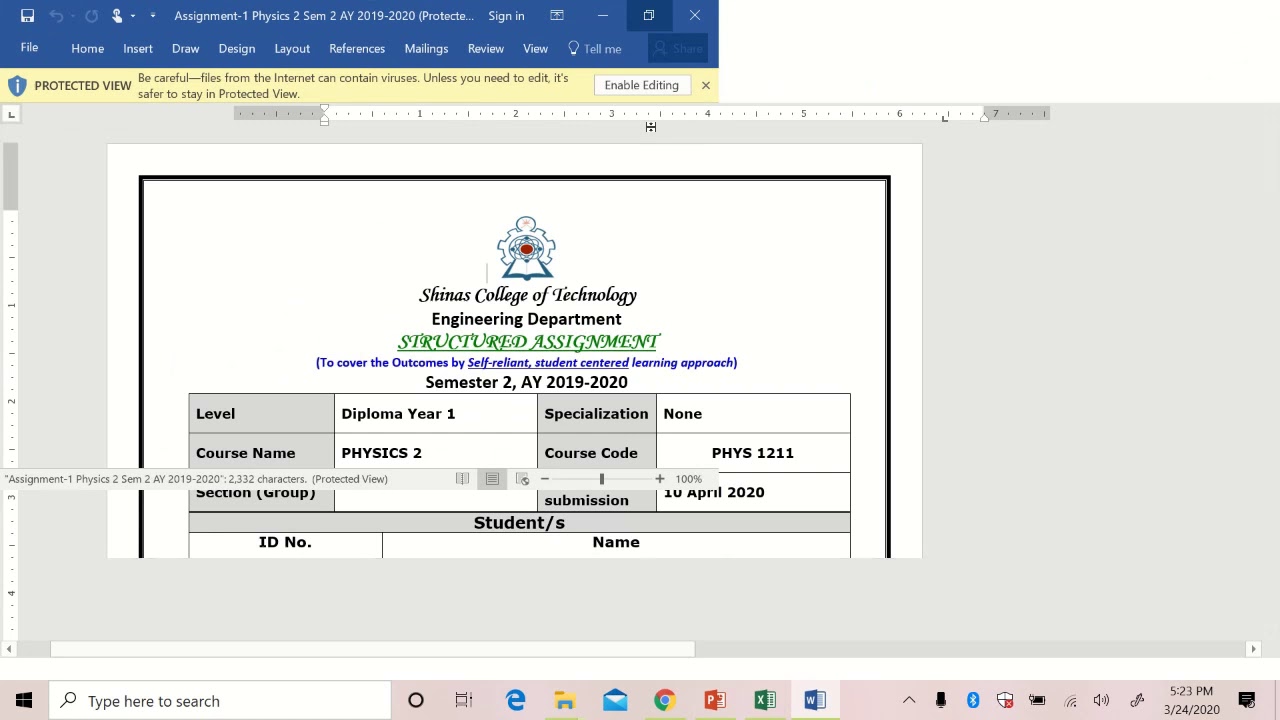Open the Touch/Mouse Mode dropdown arrow

click(x=133, y=16)
